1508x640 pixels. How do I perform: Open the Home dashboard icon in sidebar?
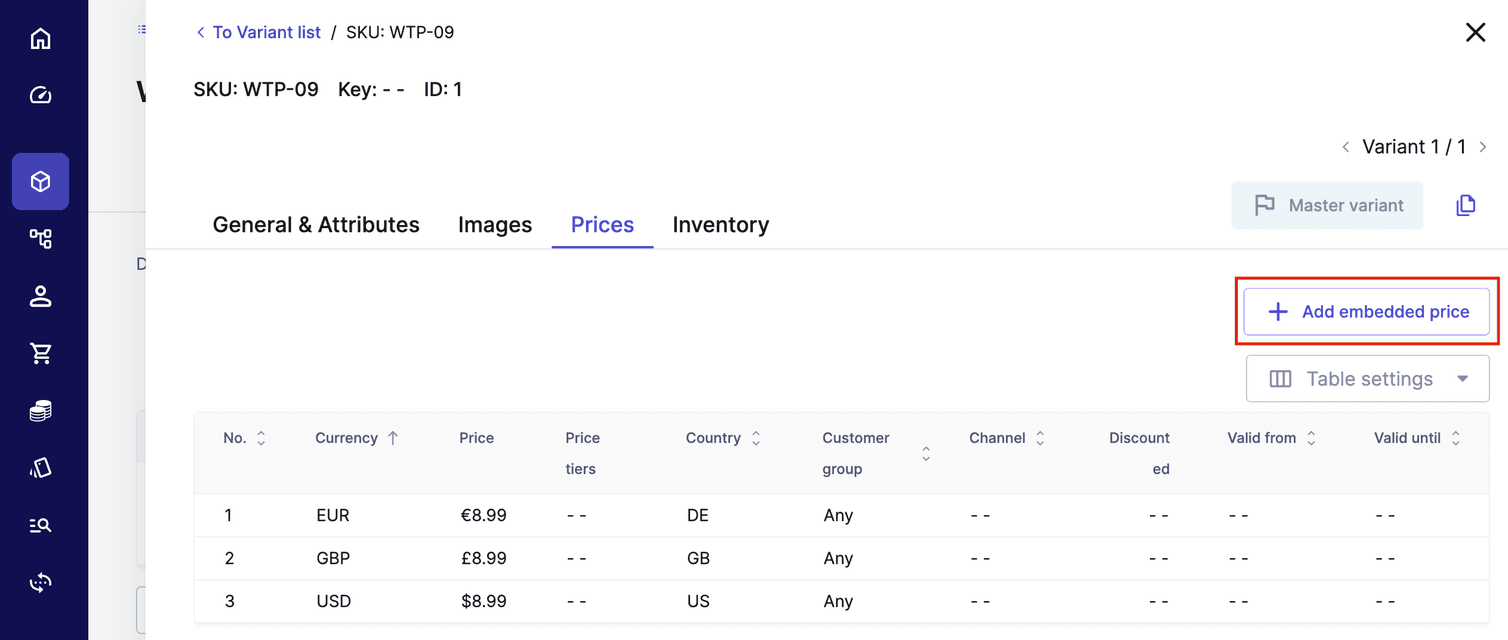tap(40, 37)
